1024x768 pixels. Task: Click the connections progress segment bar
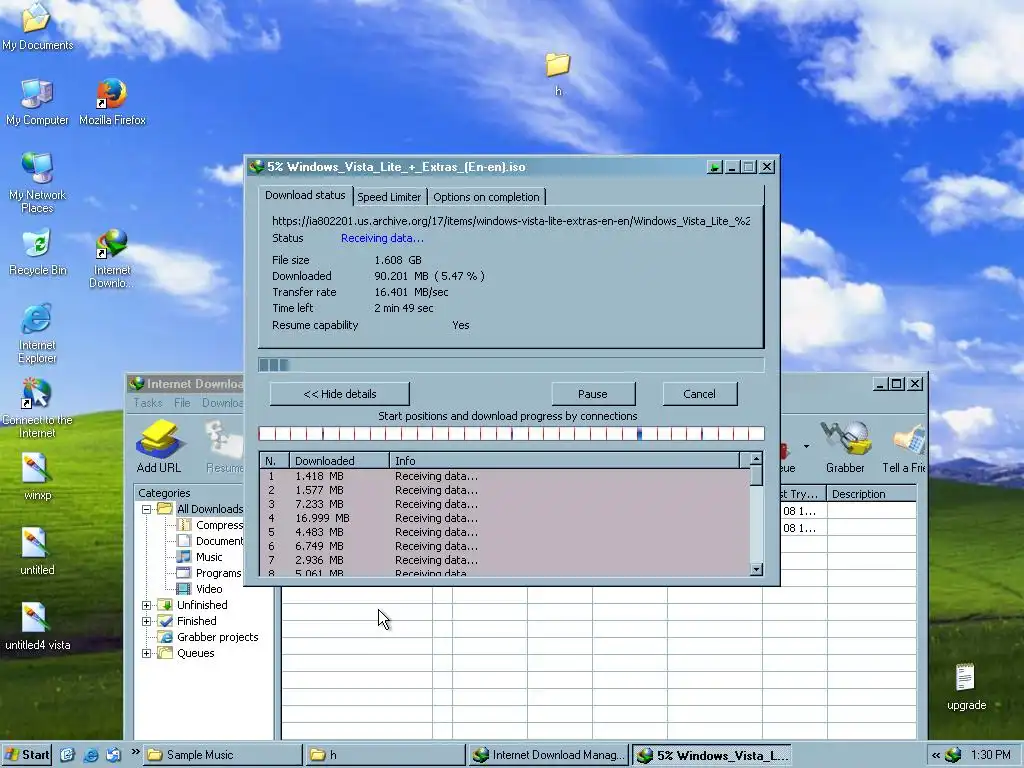pyautogui.click(x=511, y=434)
